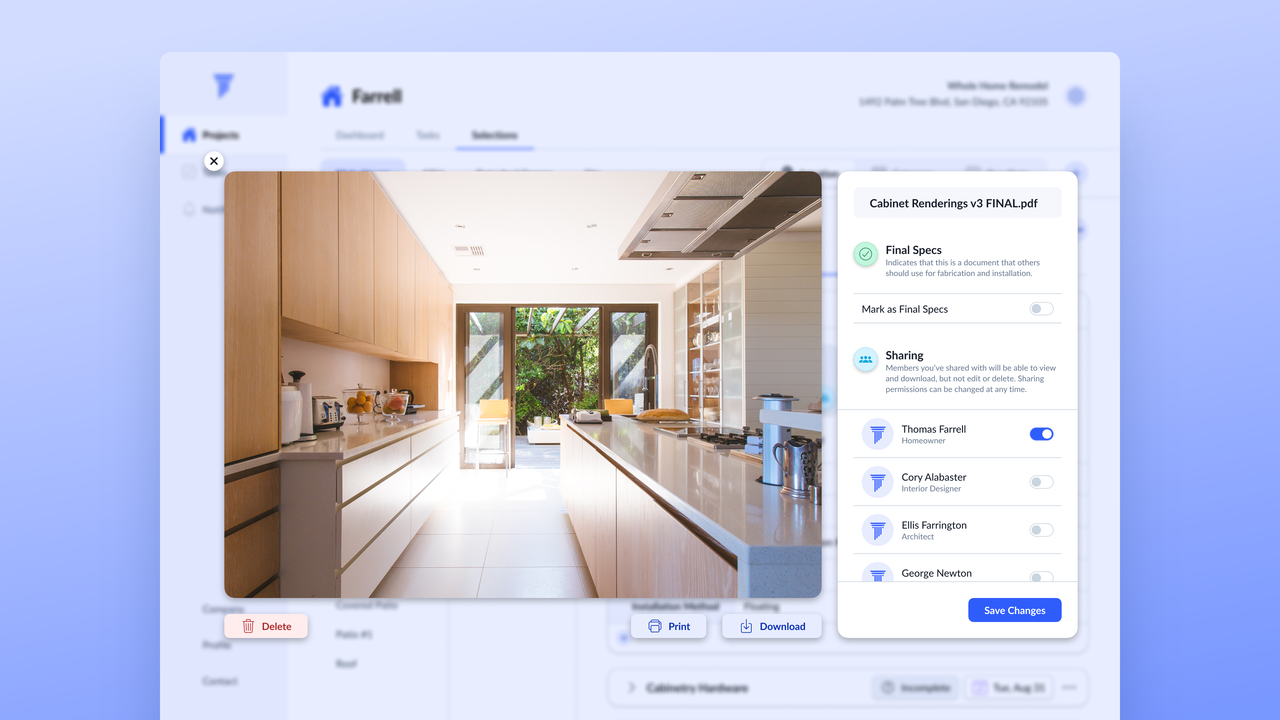Click the Final Specs checkmark icon
The image size is (1280, 720).
[x=866, y=254]
